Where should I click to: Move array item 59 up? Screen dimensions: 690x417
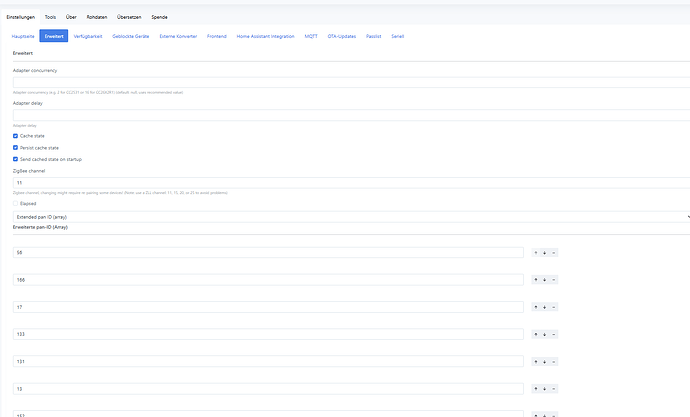click(535, 252)
